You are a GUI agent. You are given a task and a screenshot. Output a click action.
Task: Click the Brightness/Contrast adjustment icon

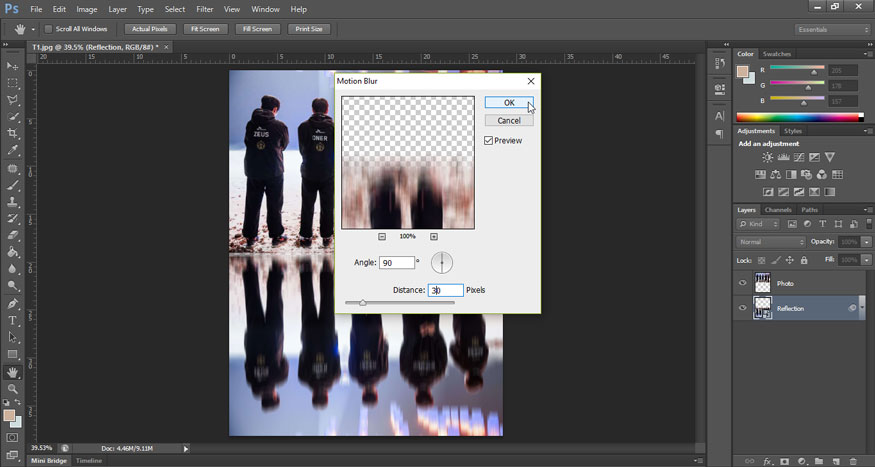(x=767, y=158)
